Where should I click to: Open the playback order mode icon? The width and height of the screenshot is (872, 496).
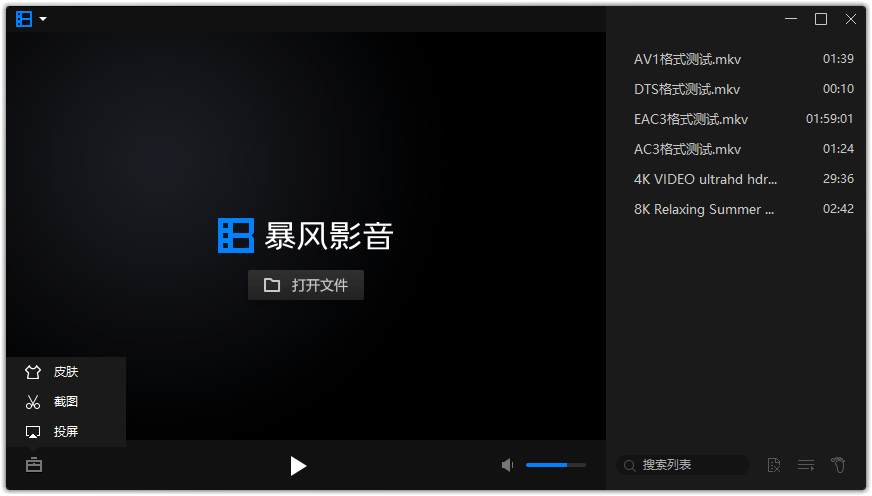point(806,465)
